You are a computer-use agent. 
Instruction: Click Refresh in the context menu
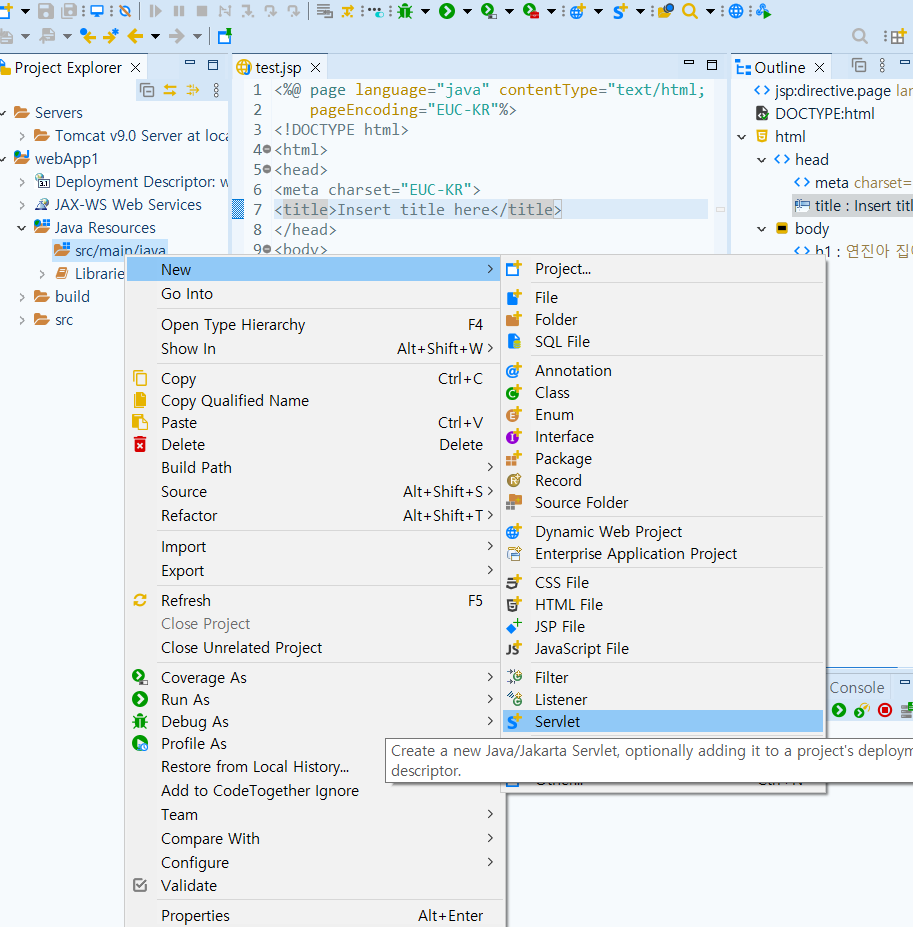pyautogui.click(x=314, y=601)
